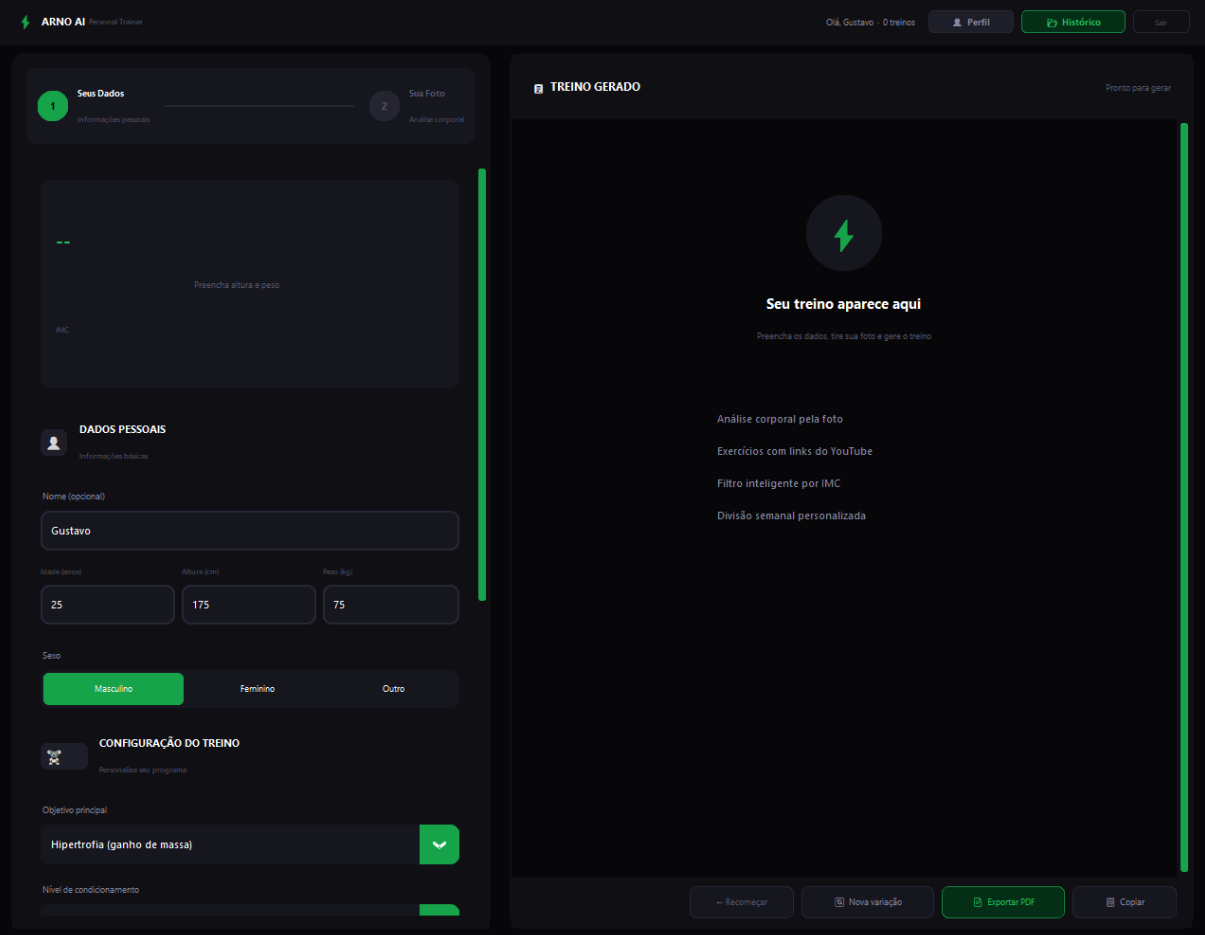Select step 1 Seus Dados

coord(53,106)
